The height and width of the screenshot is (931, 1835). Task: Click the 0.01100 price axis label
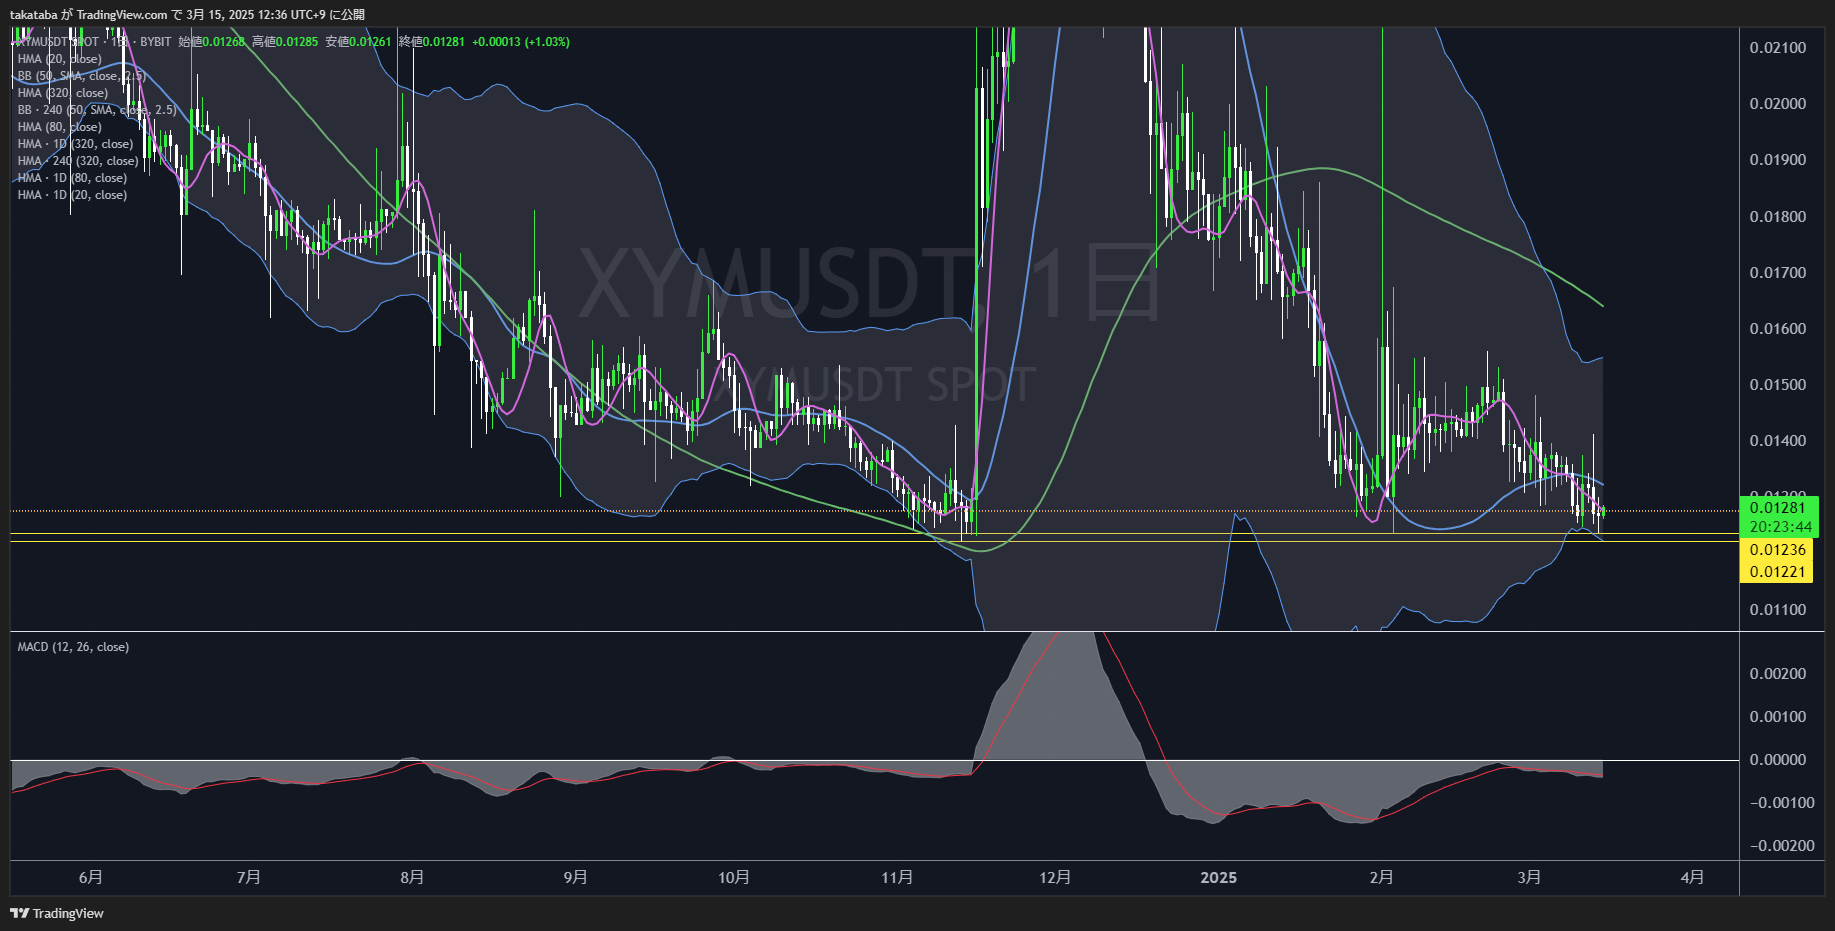click(1778, 610)
